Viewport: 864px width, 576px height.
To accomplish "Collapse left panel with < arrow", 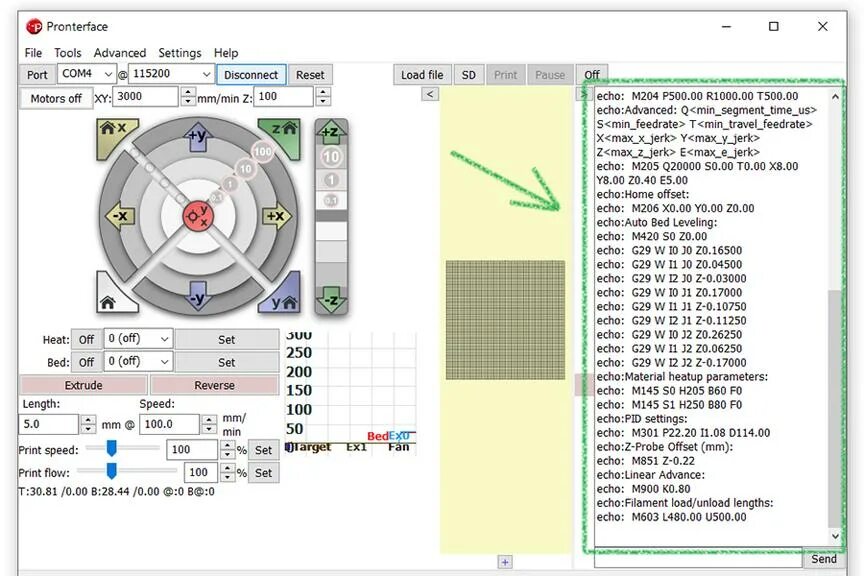I will [x=430, y=94].
